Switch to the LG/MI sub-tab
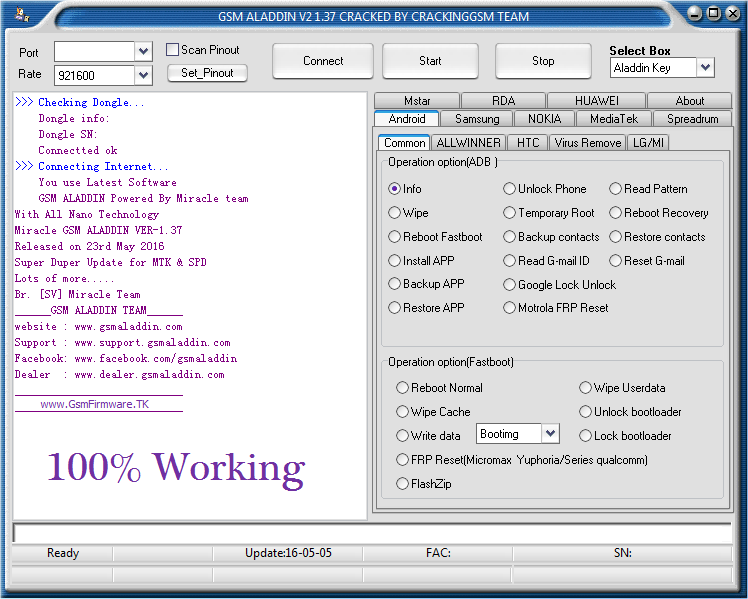The width and height of the screenshot is (748, 599). [648, 143]
